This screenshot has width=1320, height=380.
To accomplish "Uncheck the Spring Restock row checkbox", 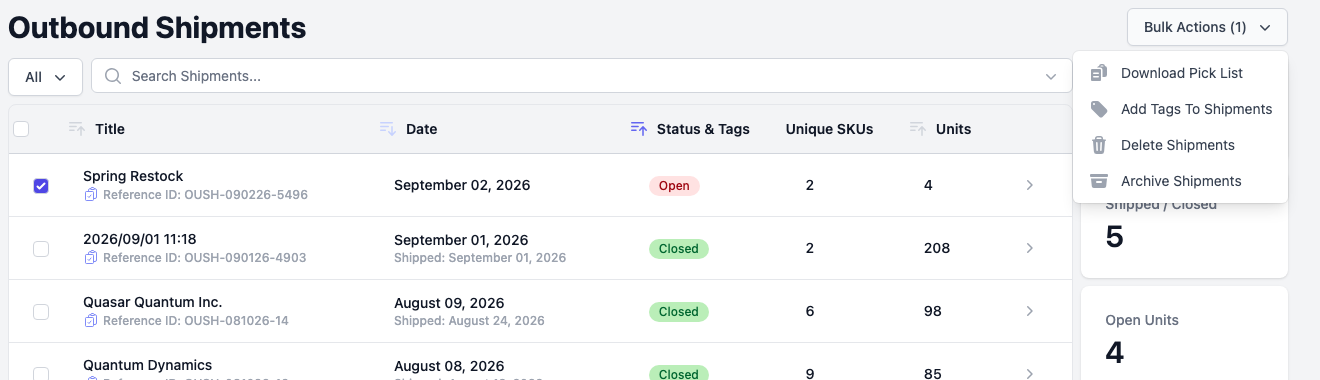I will click(41, 186).
